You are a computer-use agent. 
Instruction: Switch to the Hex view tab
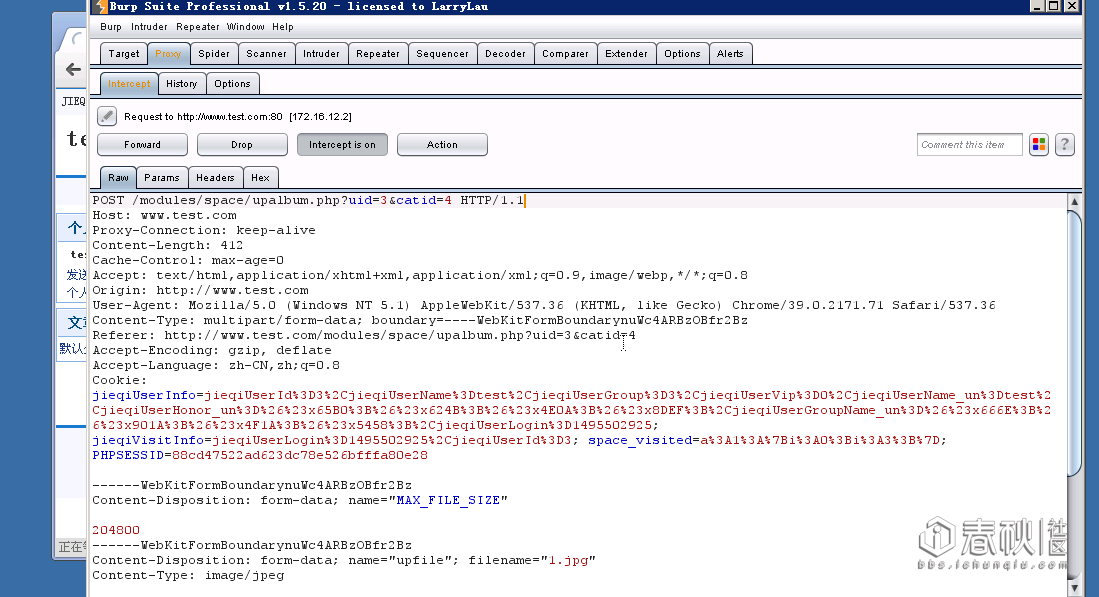[261, 177]
